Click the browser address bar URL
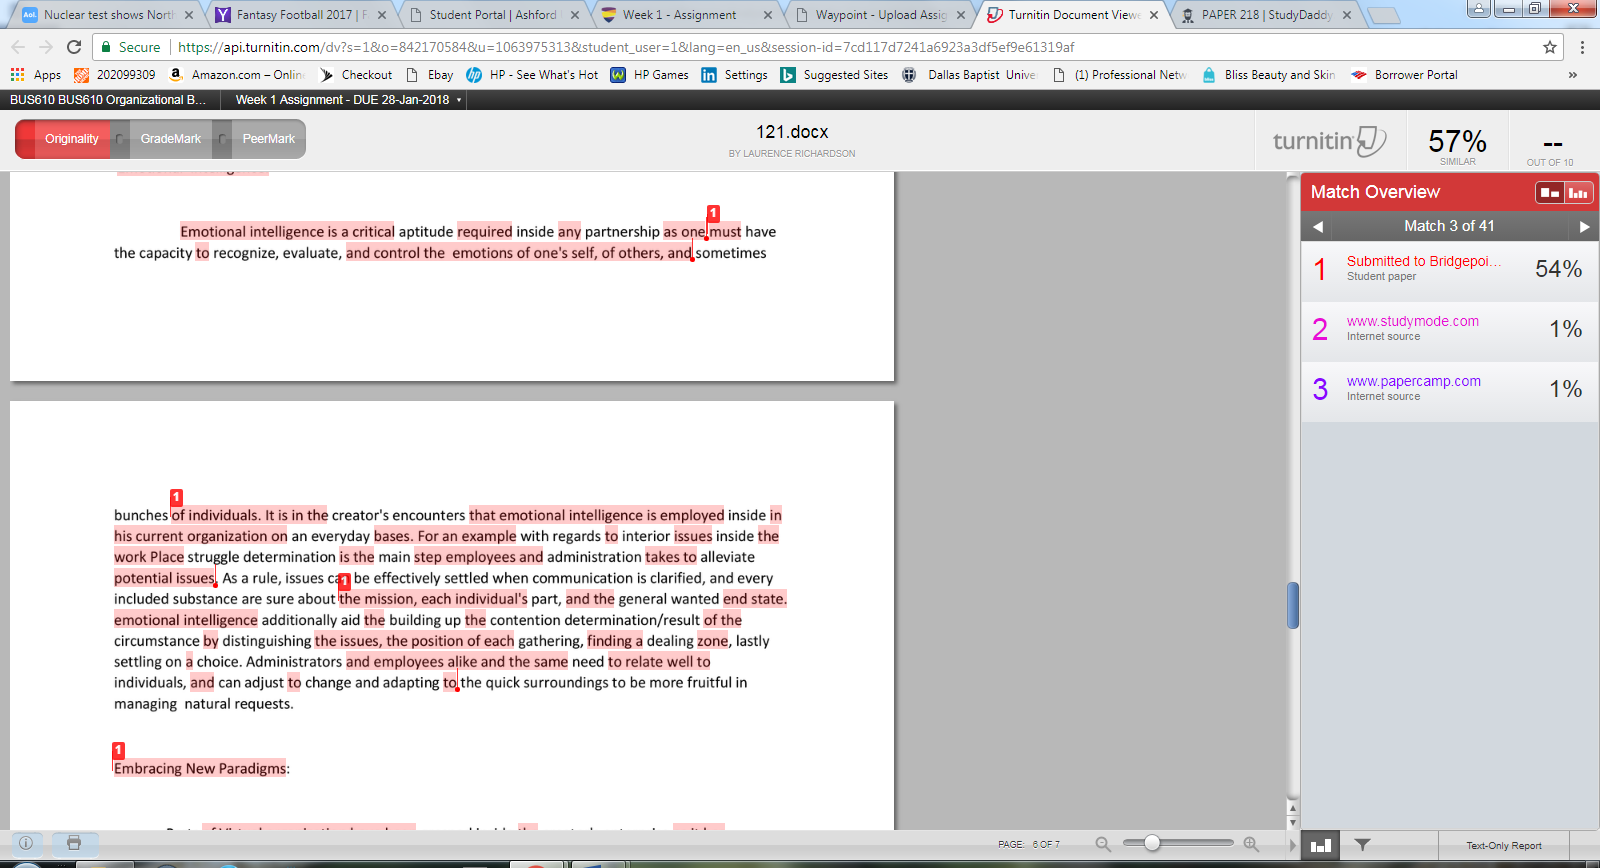 point(625,47)
